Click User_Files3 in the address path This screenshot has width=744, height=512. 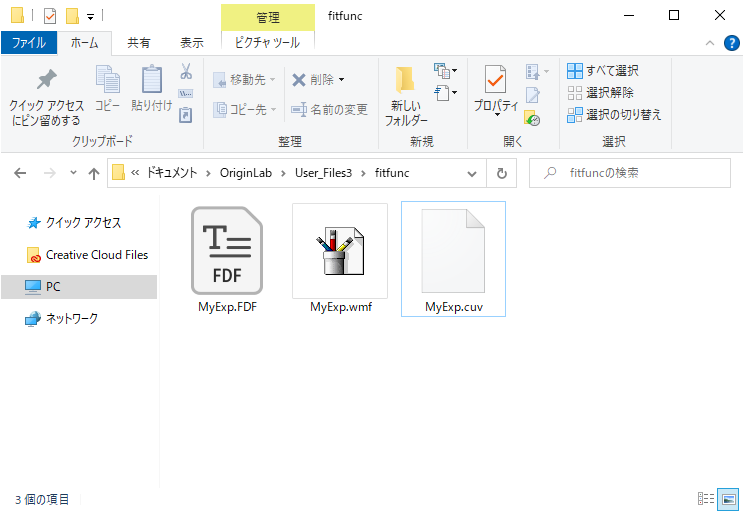coord(324,173)
